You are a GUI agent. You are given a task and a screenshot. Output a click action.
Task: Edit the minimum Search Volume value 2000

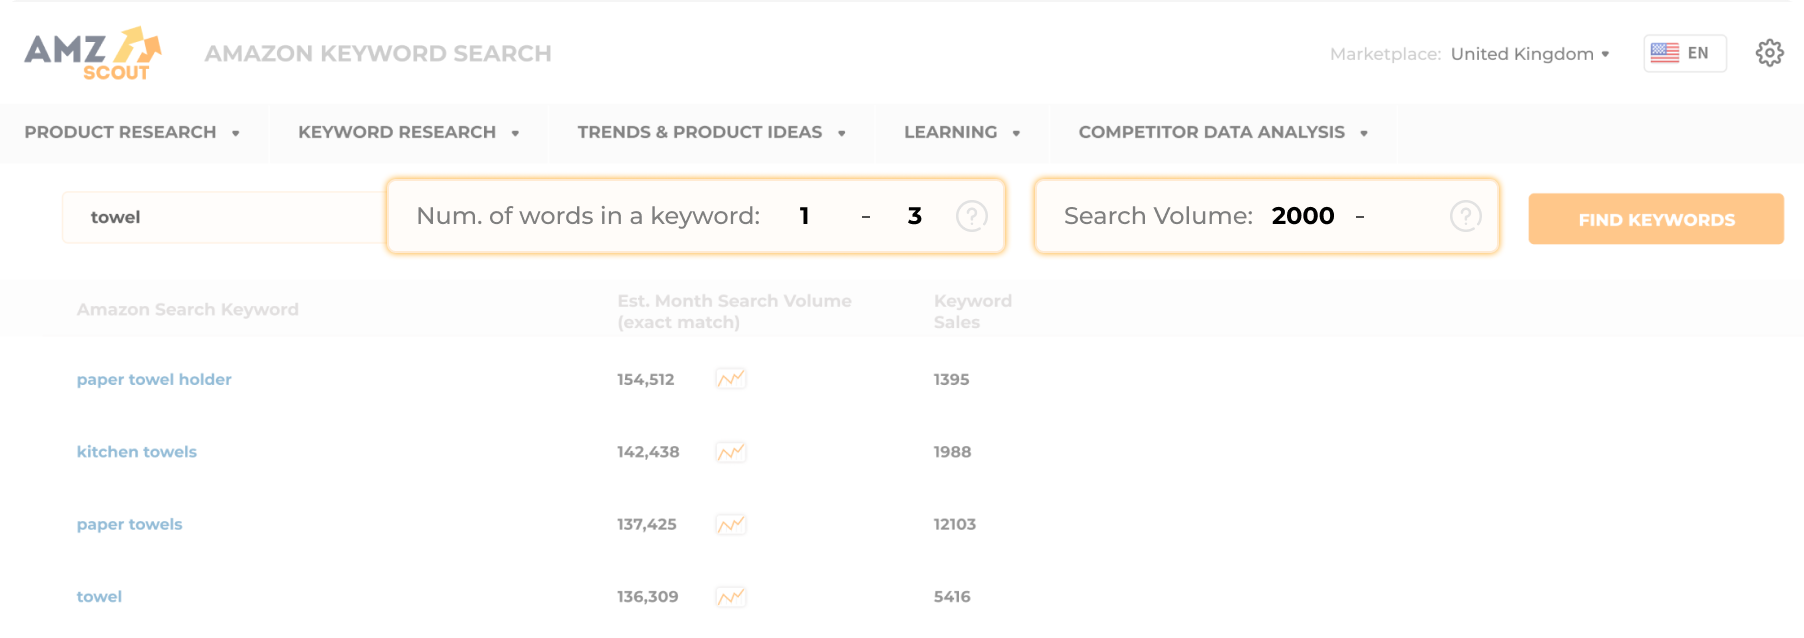[x=1303, y=215]
